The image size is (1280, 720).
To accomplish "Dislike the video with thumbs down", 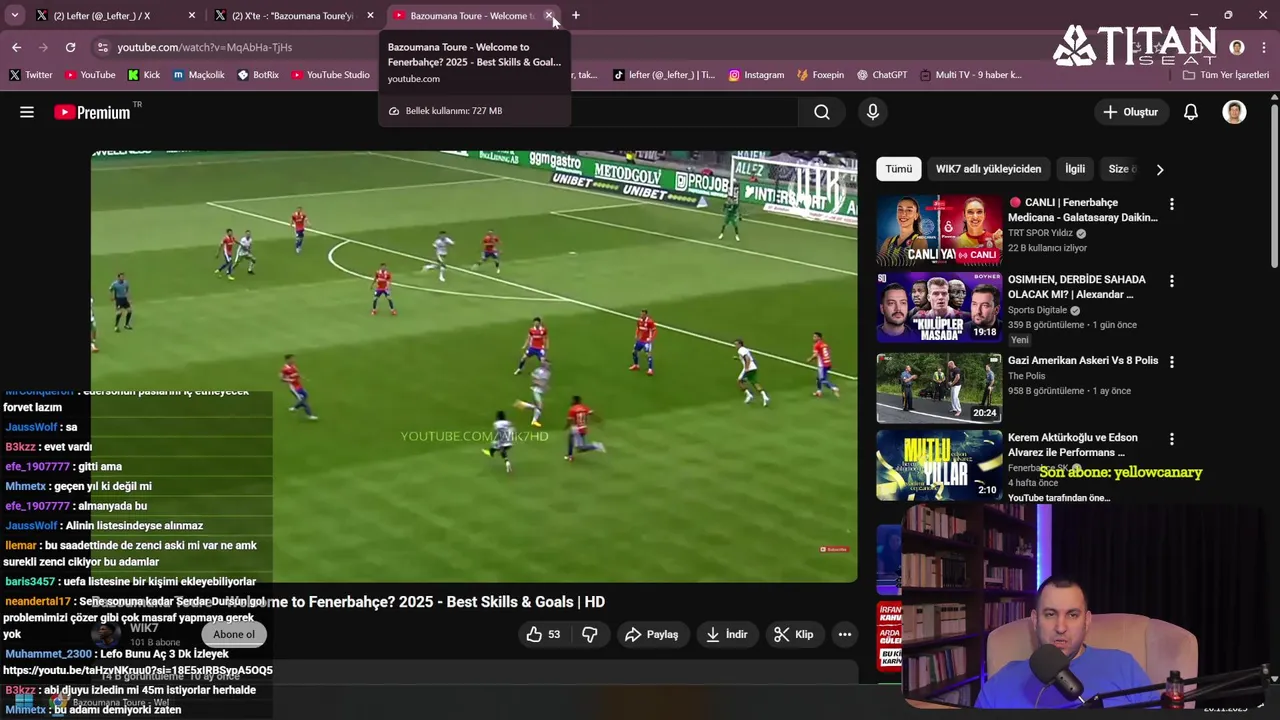I will 590,634.
